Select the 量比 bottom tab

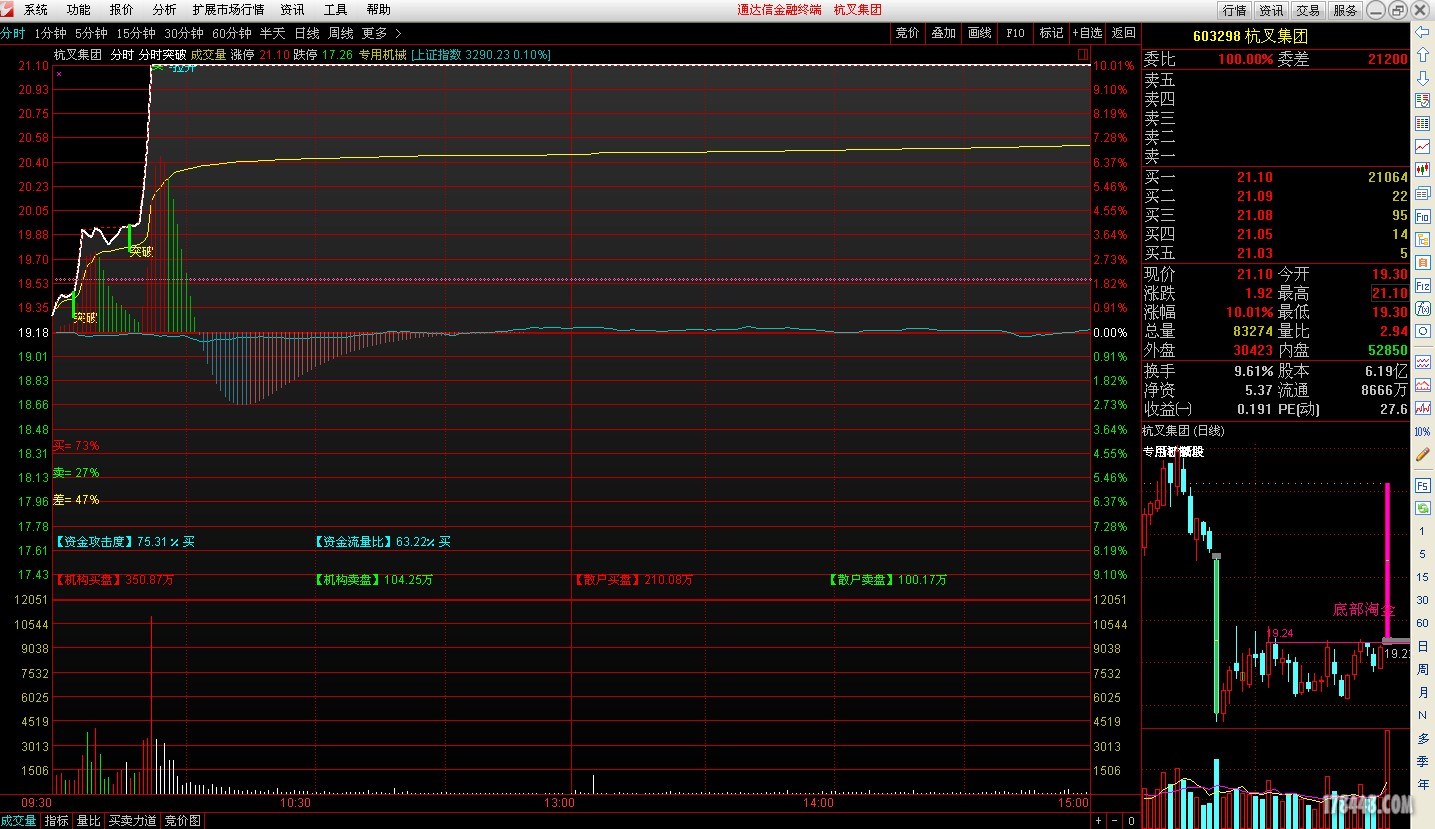click(88, 821)
